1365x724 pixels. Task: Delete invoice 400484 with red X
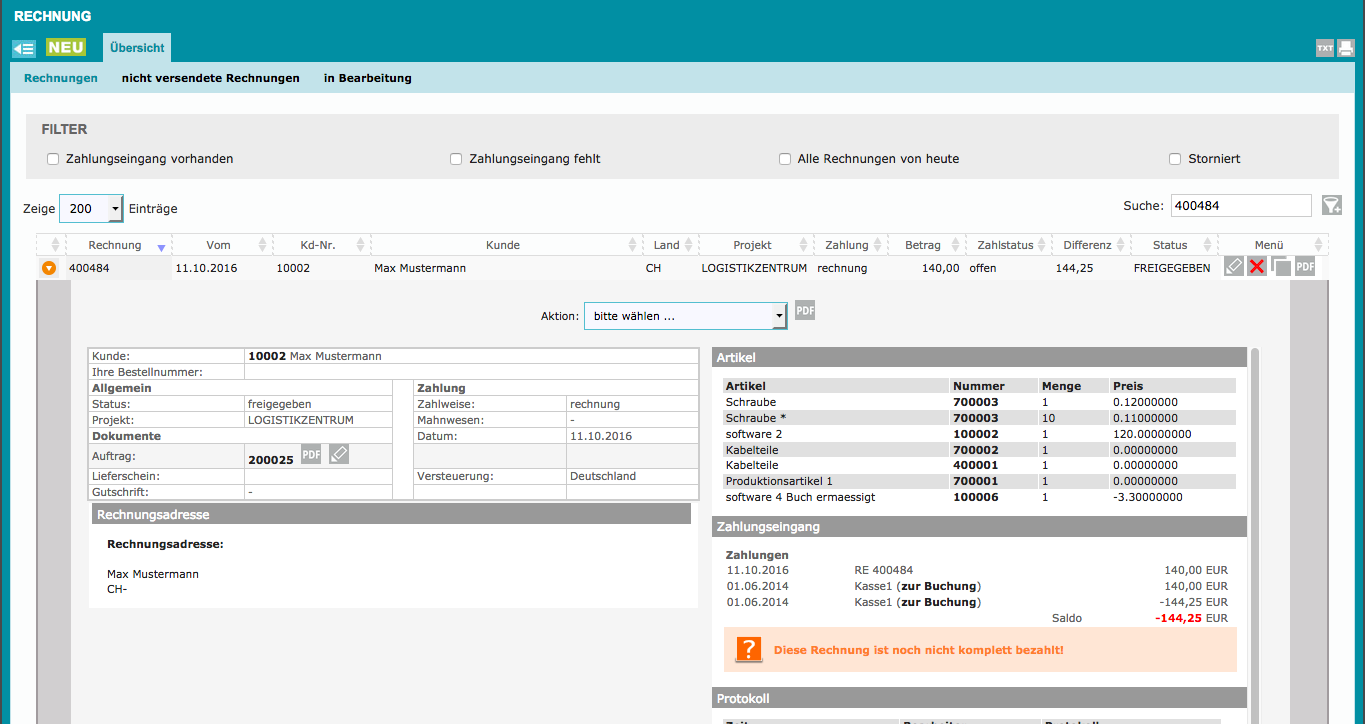coord(1257,267)
